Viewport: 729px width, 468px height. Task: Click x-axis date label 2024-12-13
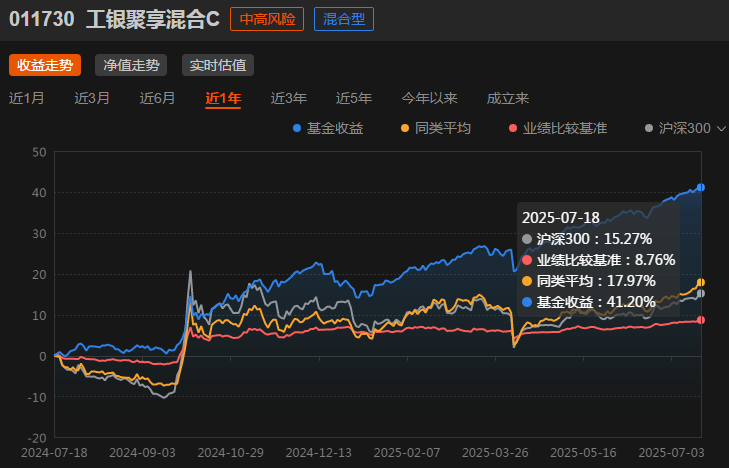(319, 452)
